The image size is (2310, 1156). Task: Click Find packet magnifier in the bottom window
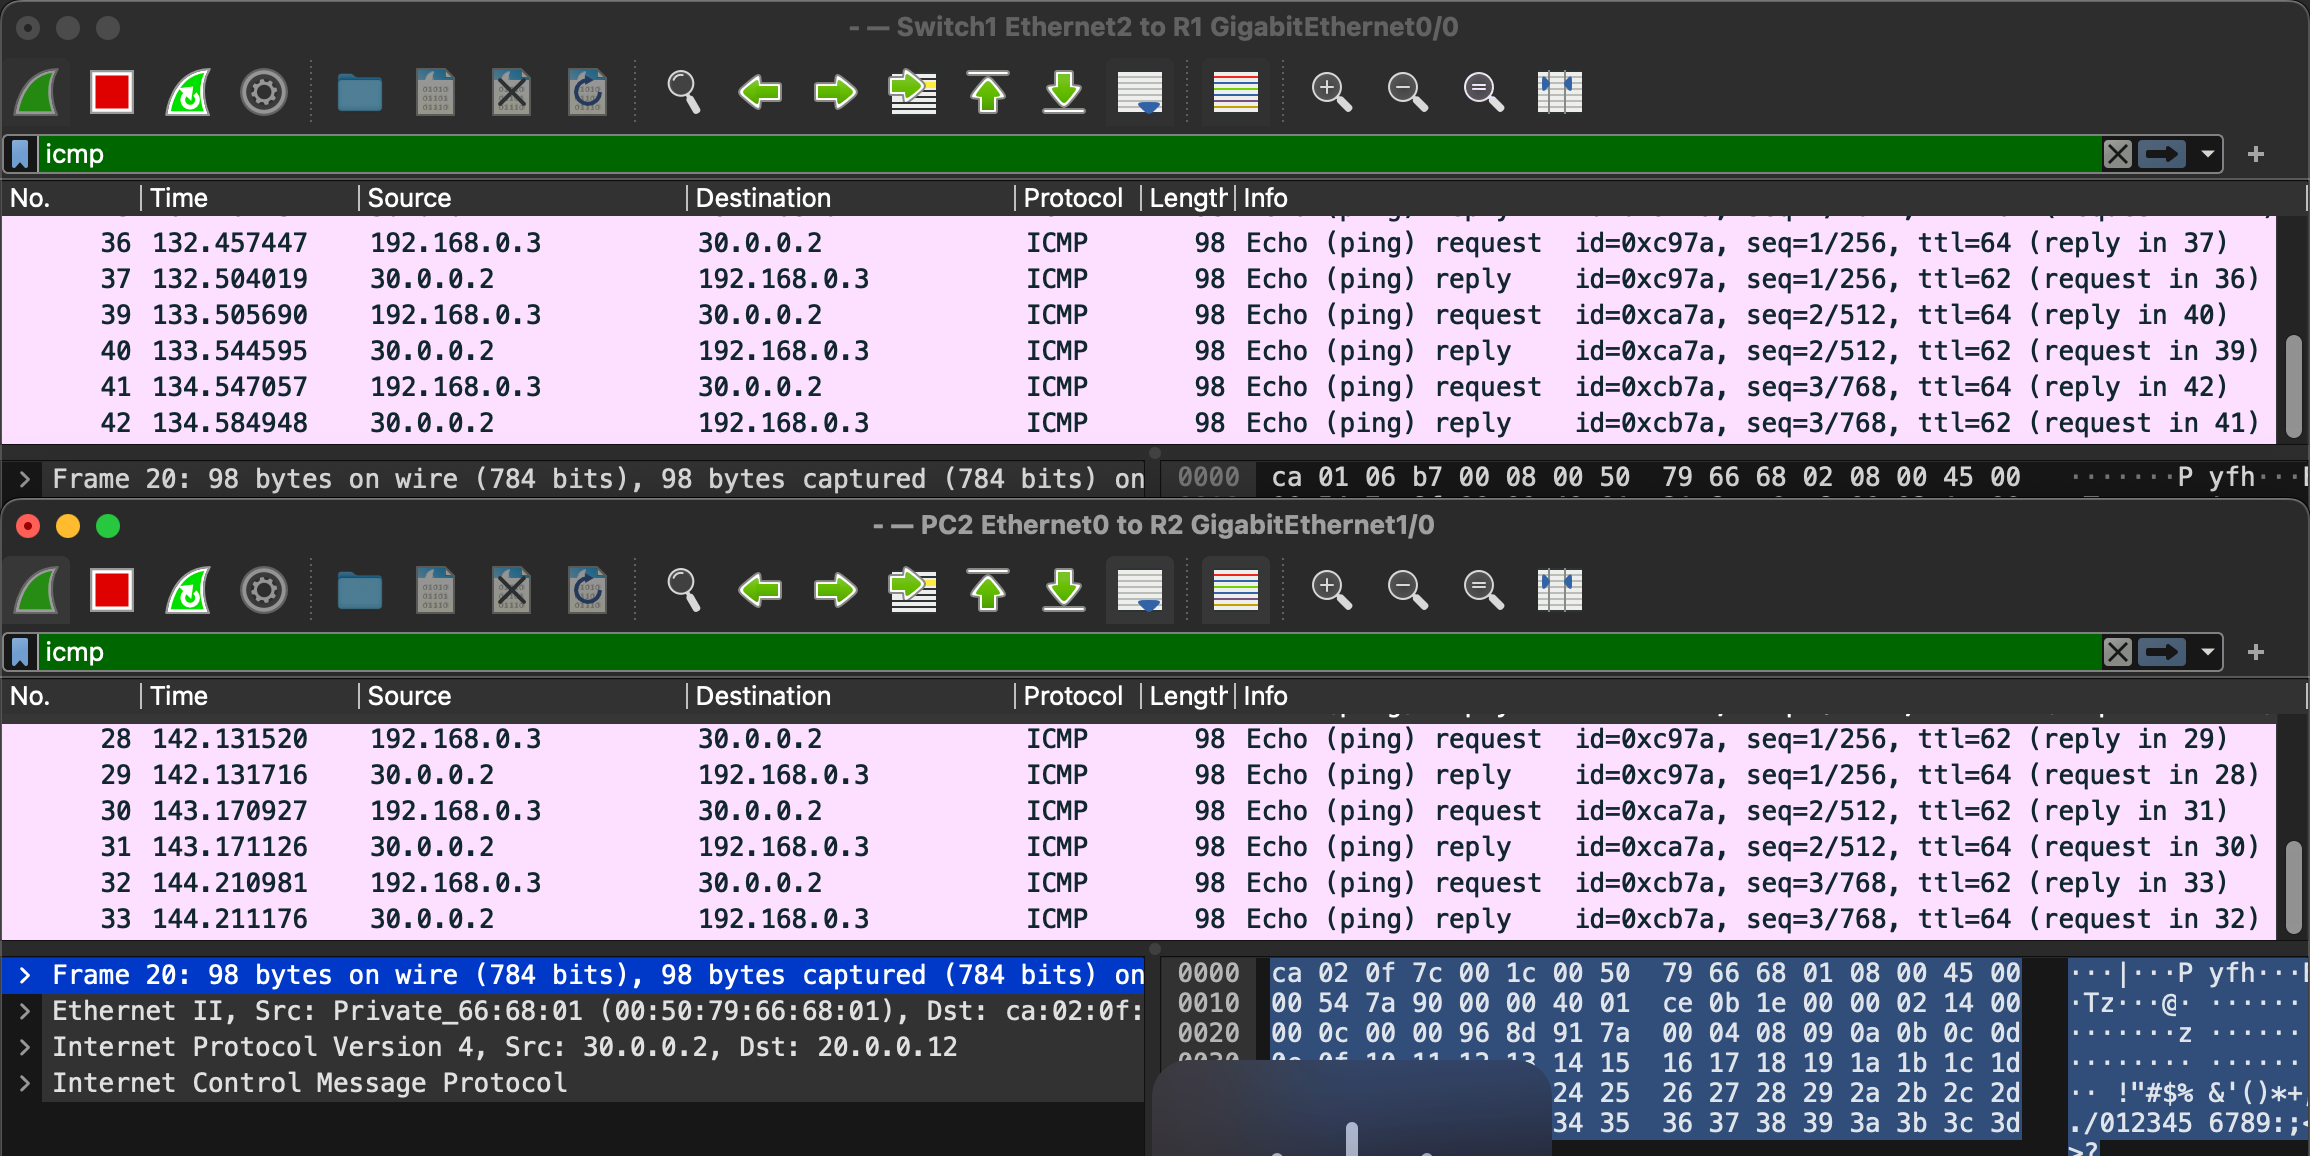683,591
